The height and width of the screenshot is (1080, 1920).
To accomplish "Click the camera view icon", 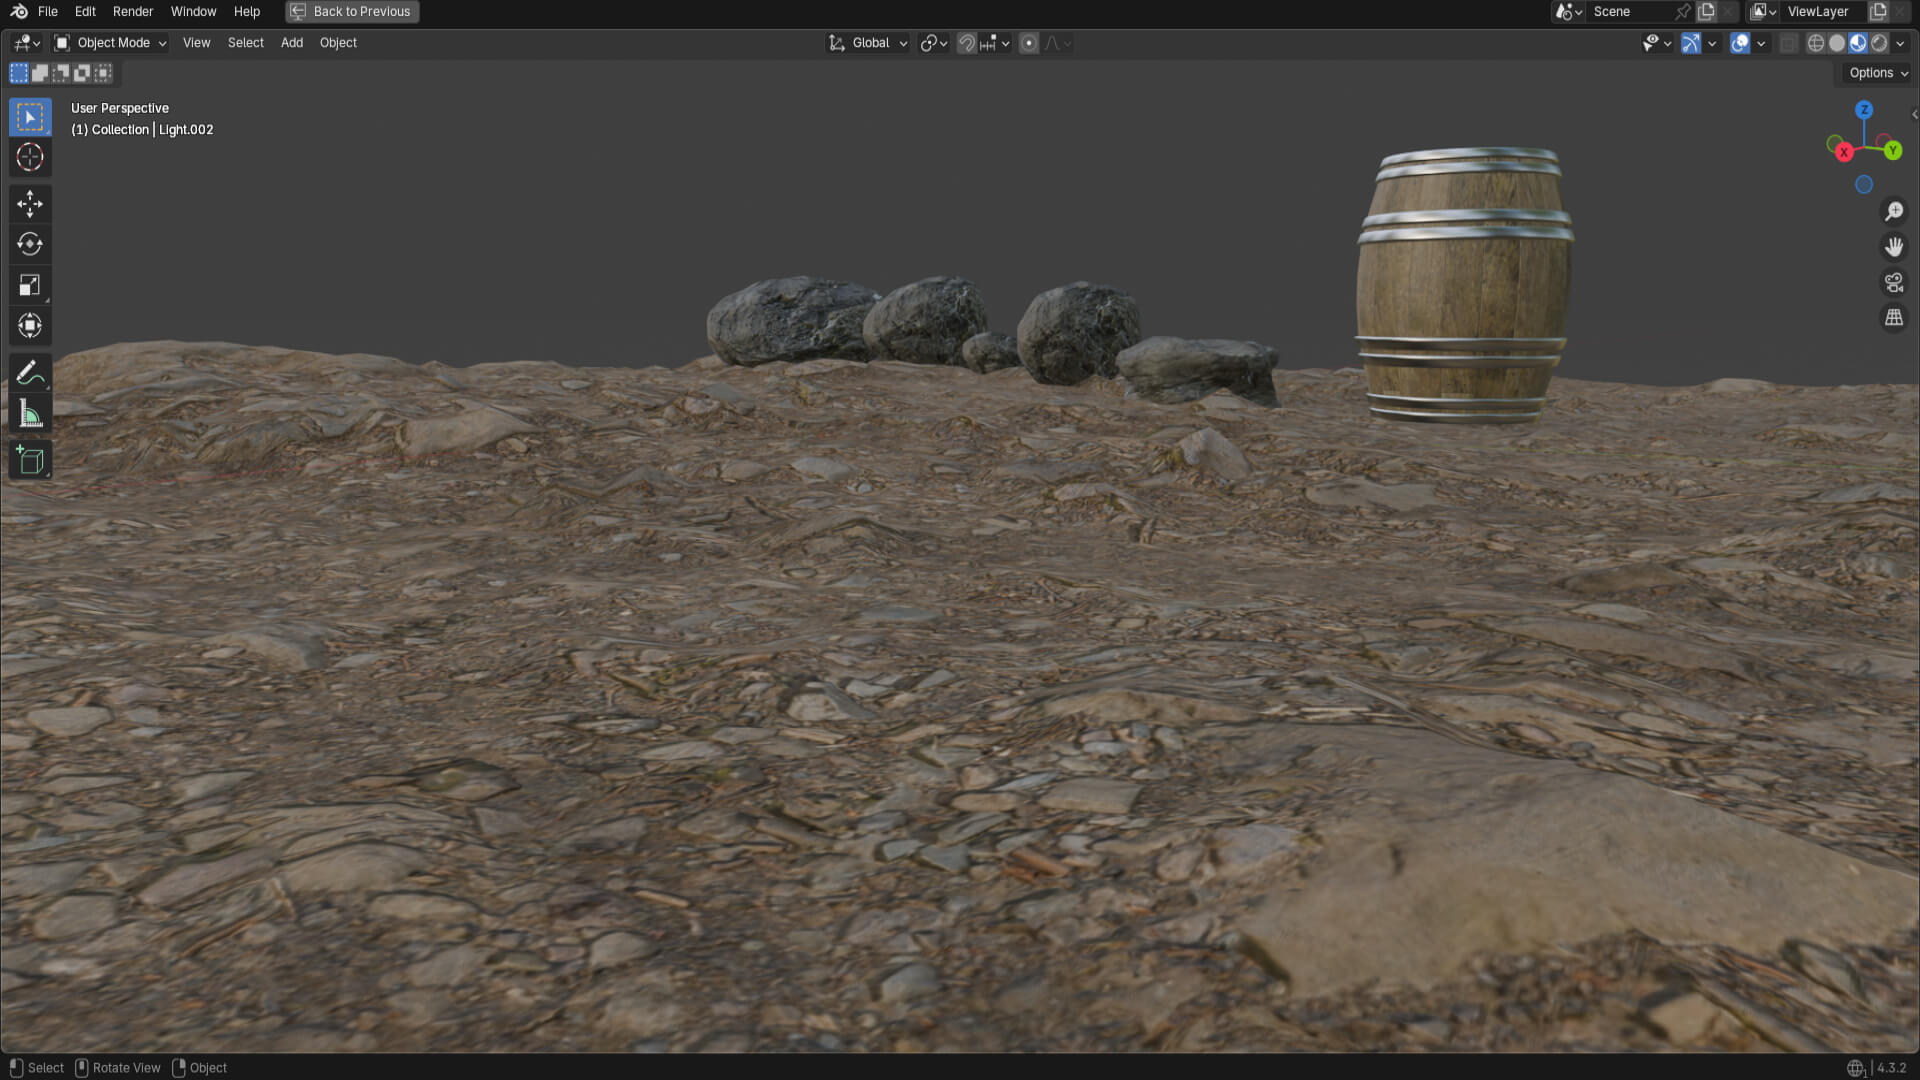I will [1894, 283].
